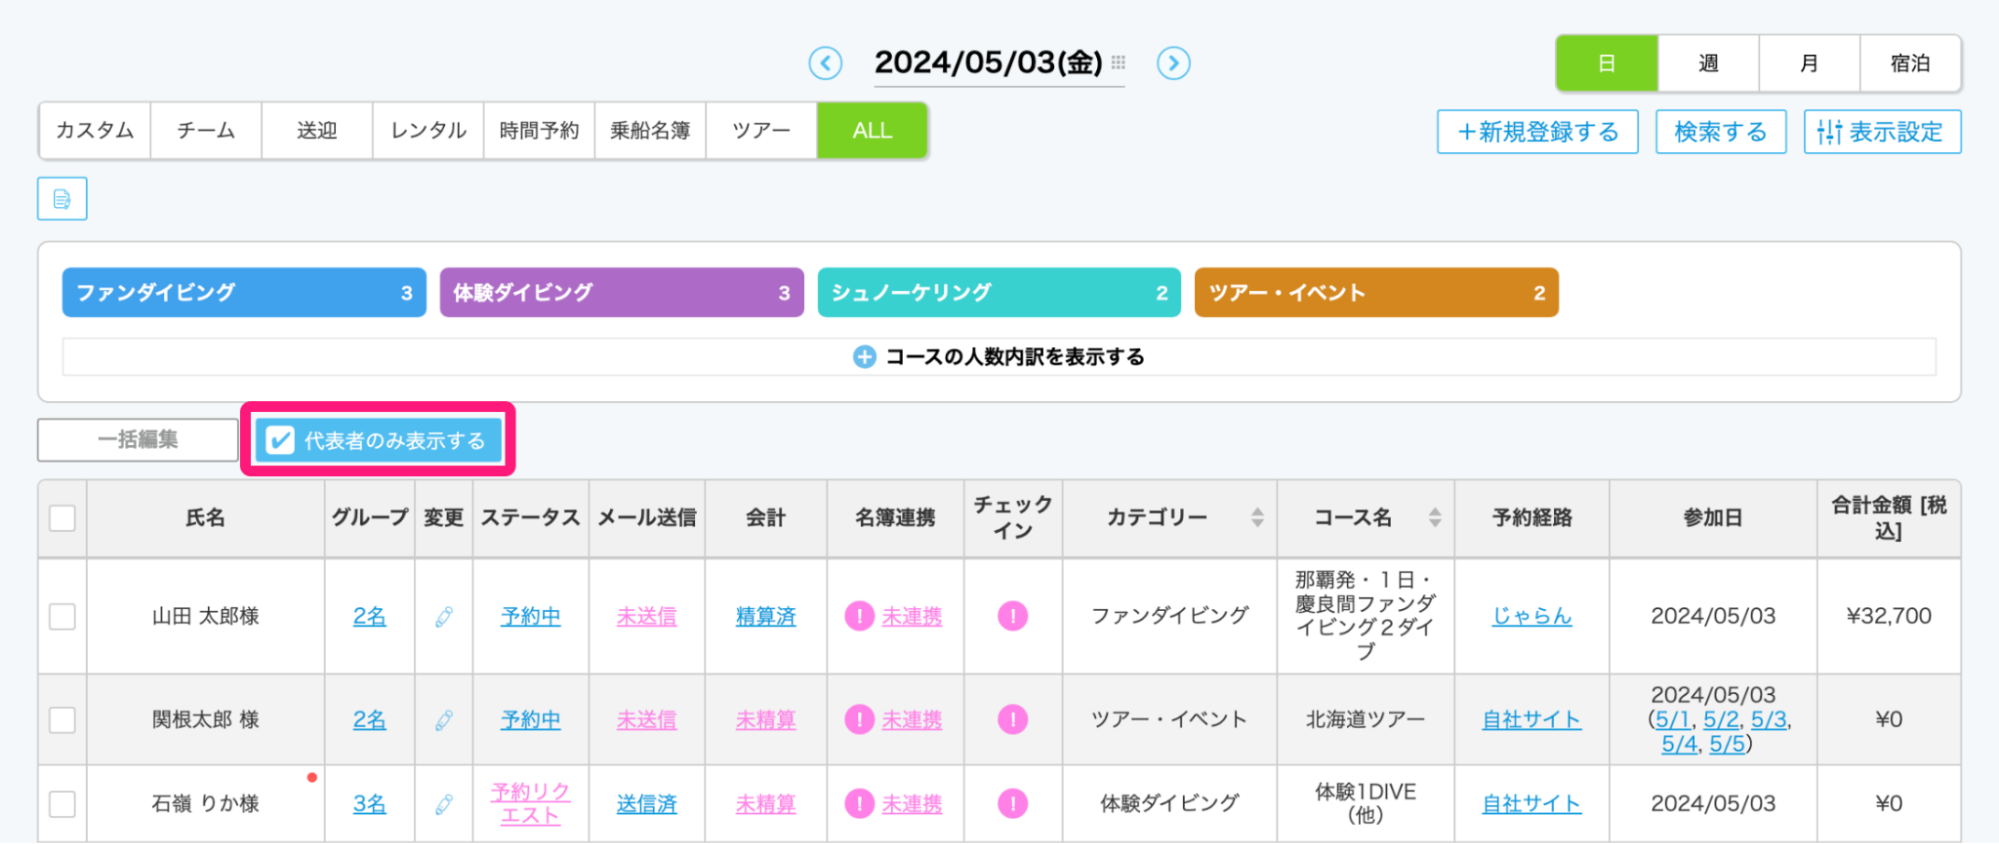The width and height of the screenshot is (1999, 844).
Task: Click the 5/1 participation date link
Action: click(1674, 719)
